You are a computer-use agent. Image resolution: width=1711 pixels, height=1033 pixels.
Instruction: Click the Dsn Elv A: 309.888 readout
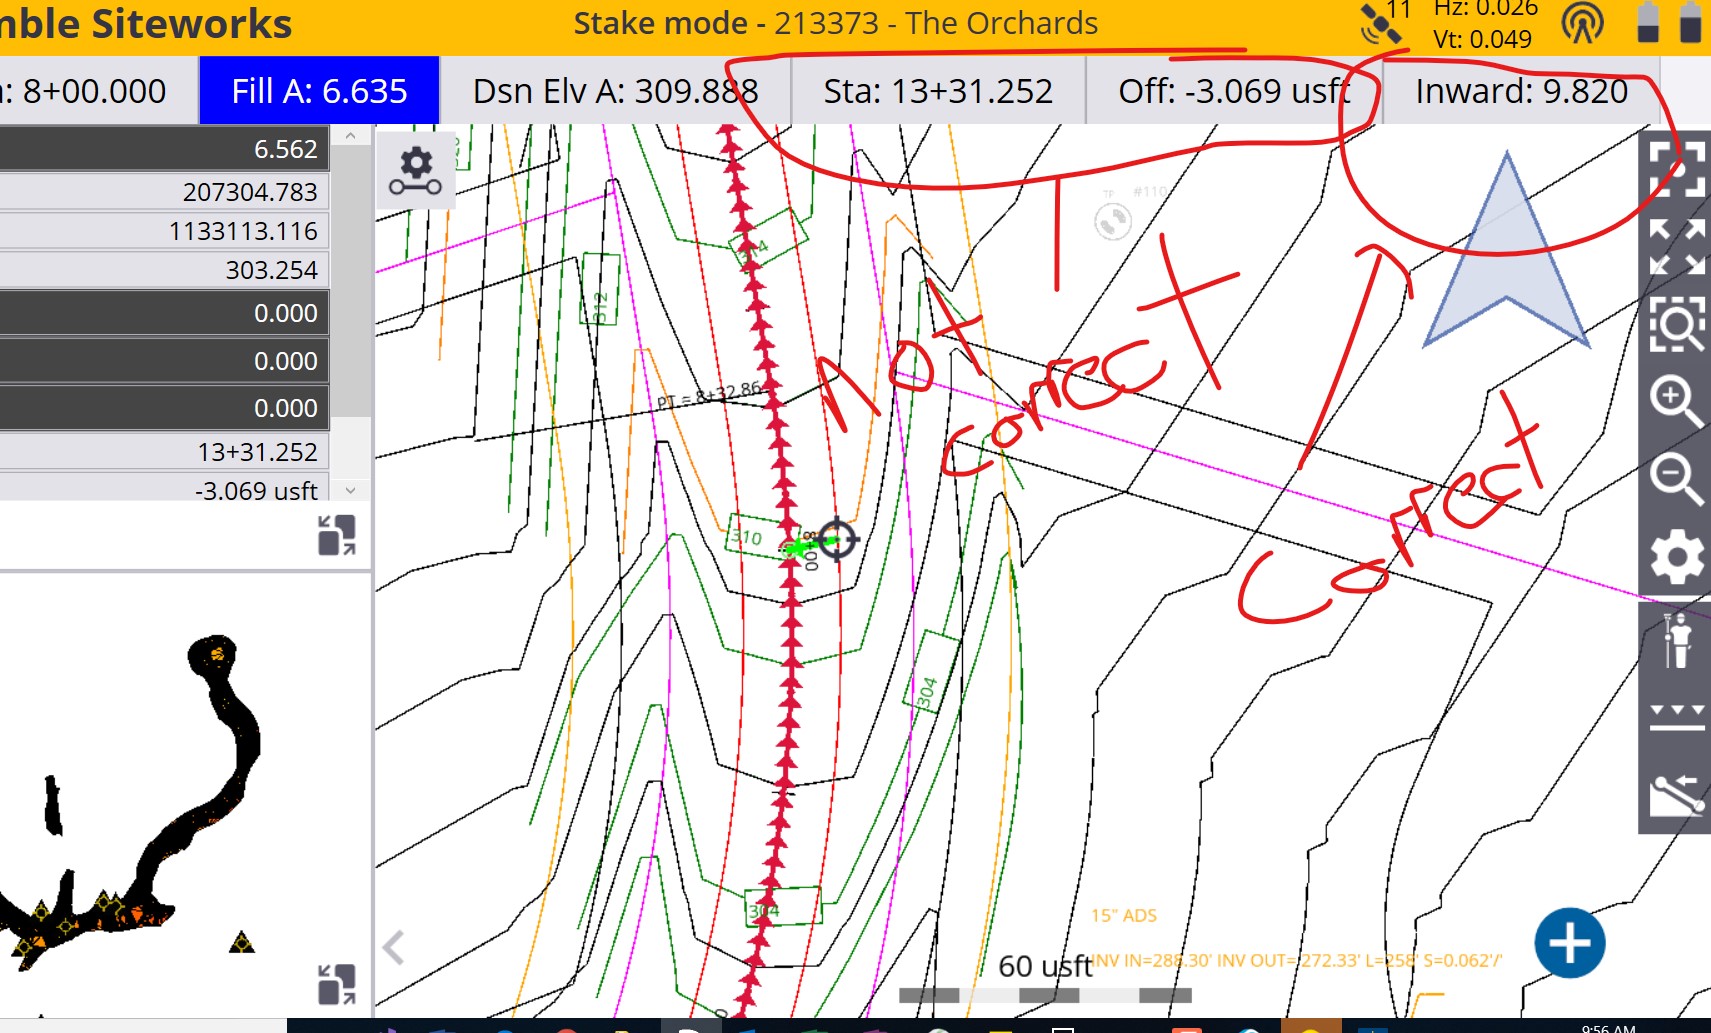pos(615,91)
